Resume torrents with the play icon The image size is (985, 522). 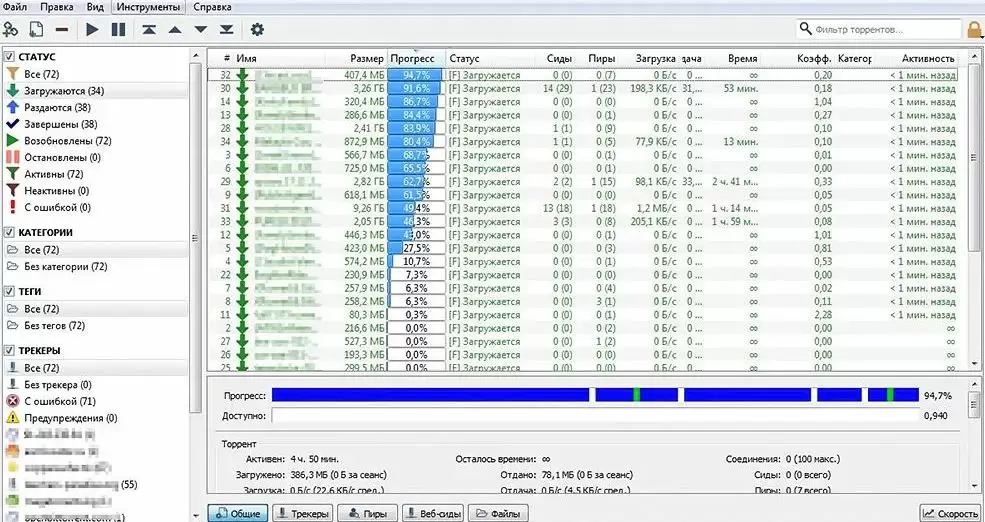(x=93, y=30)
